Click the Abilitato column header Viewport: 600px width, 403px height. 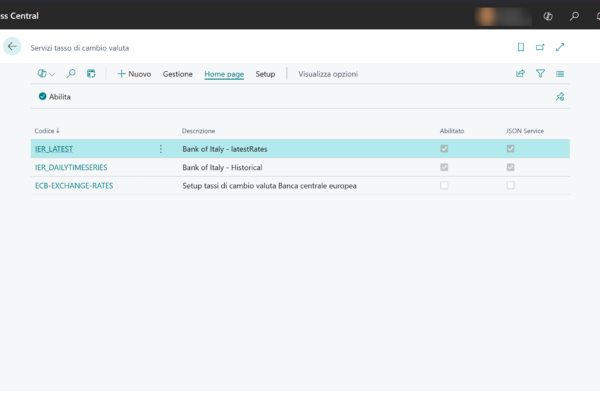pos(452,131)
